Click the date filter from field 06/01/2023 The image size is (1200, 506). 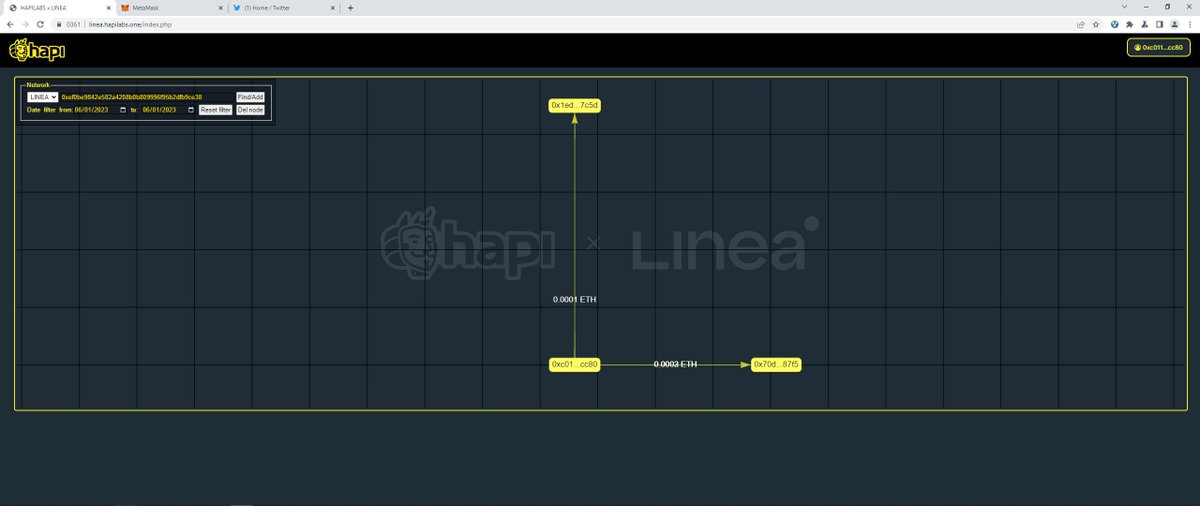click(101, 110)
